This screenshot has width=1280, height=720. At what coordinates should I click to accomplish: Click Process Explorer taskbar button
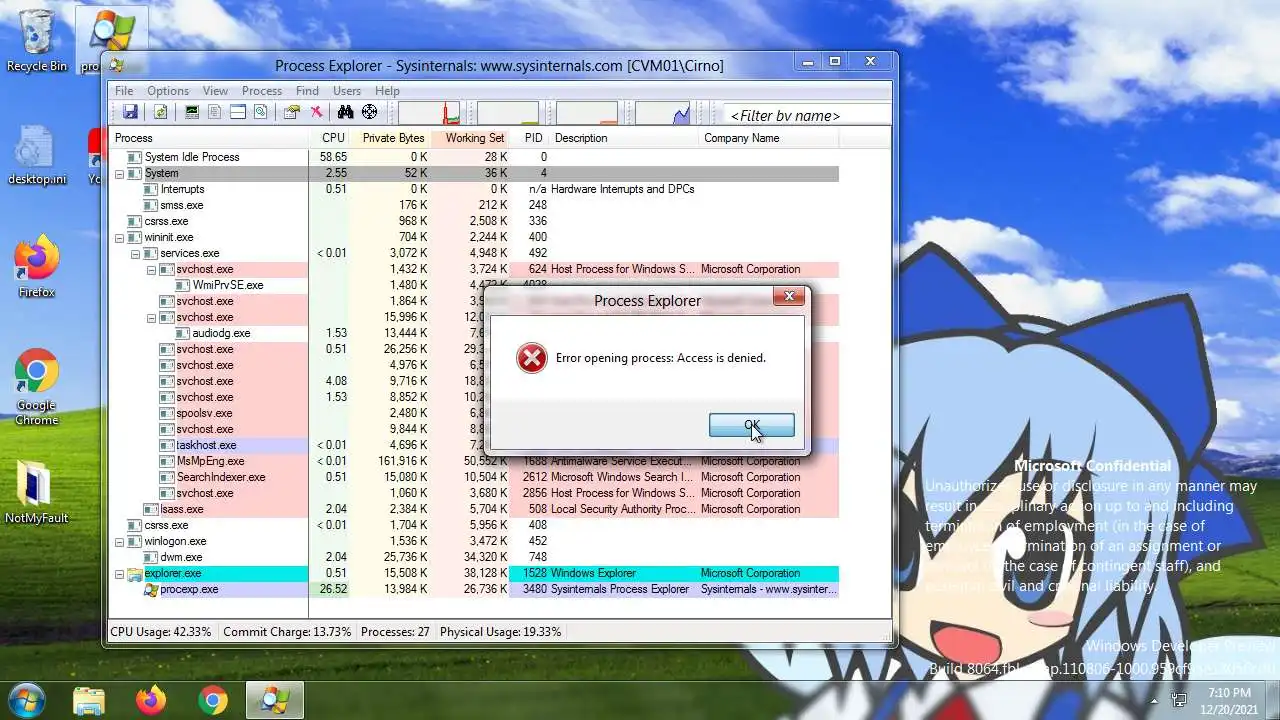point(275,700)
